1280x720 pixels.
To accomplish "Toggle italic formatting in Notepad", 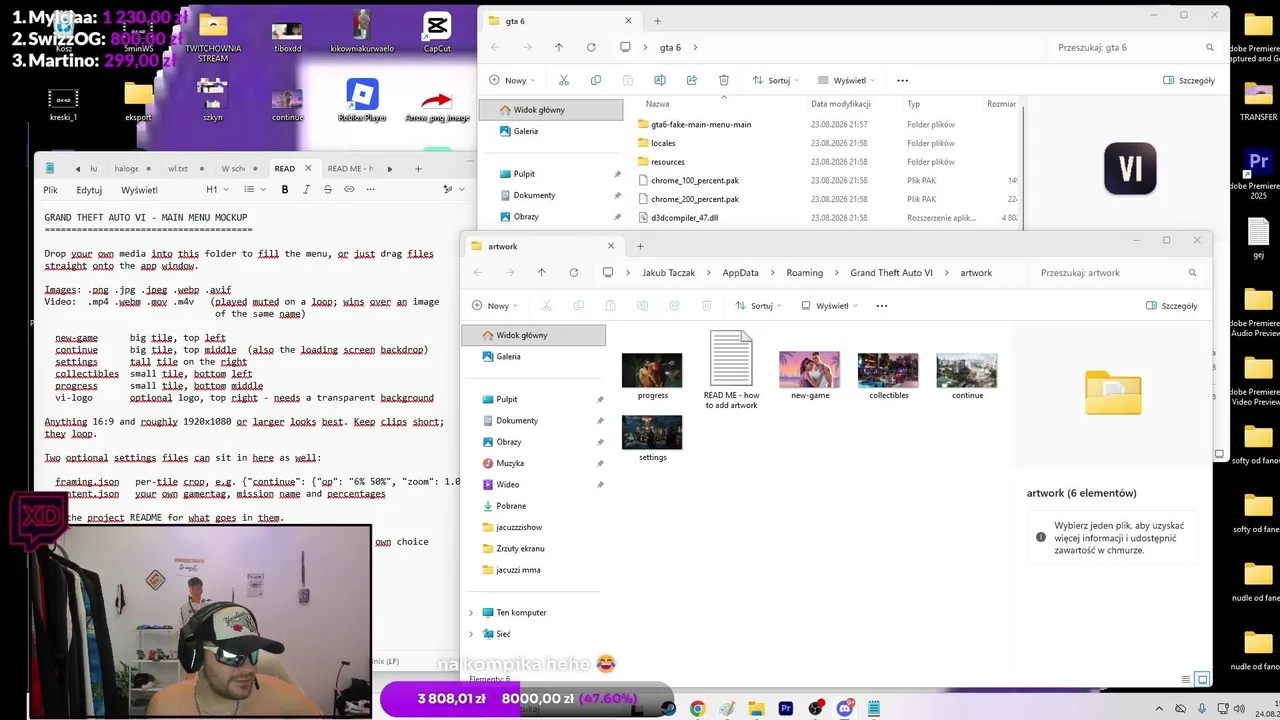I will pyautogui.click(x=306, y=189).
